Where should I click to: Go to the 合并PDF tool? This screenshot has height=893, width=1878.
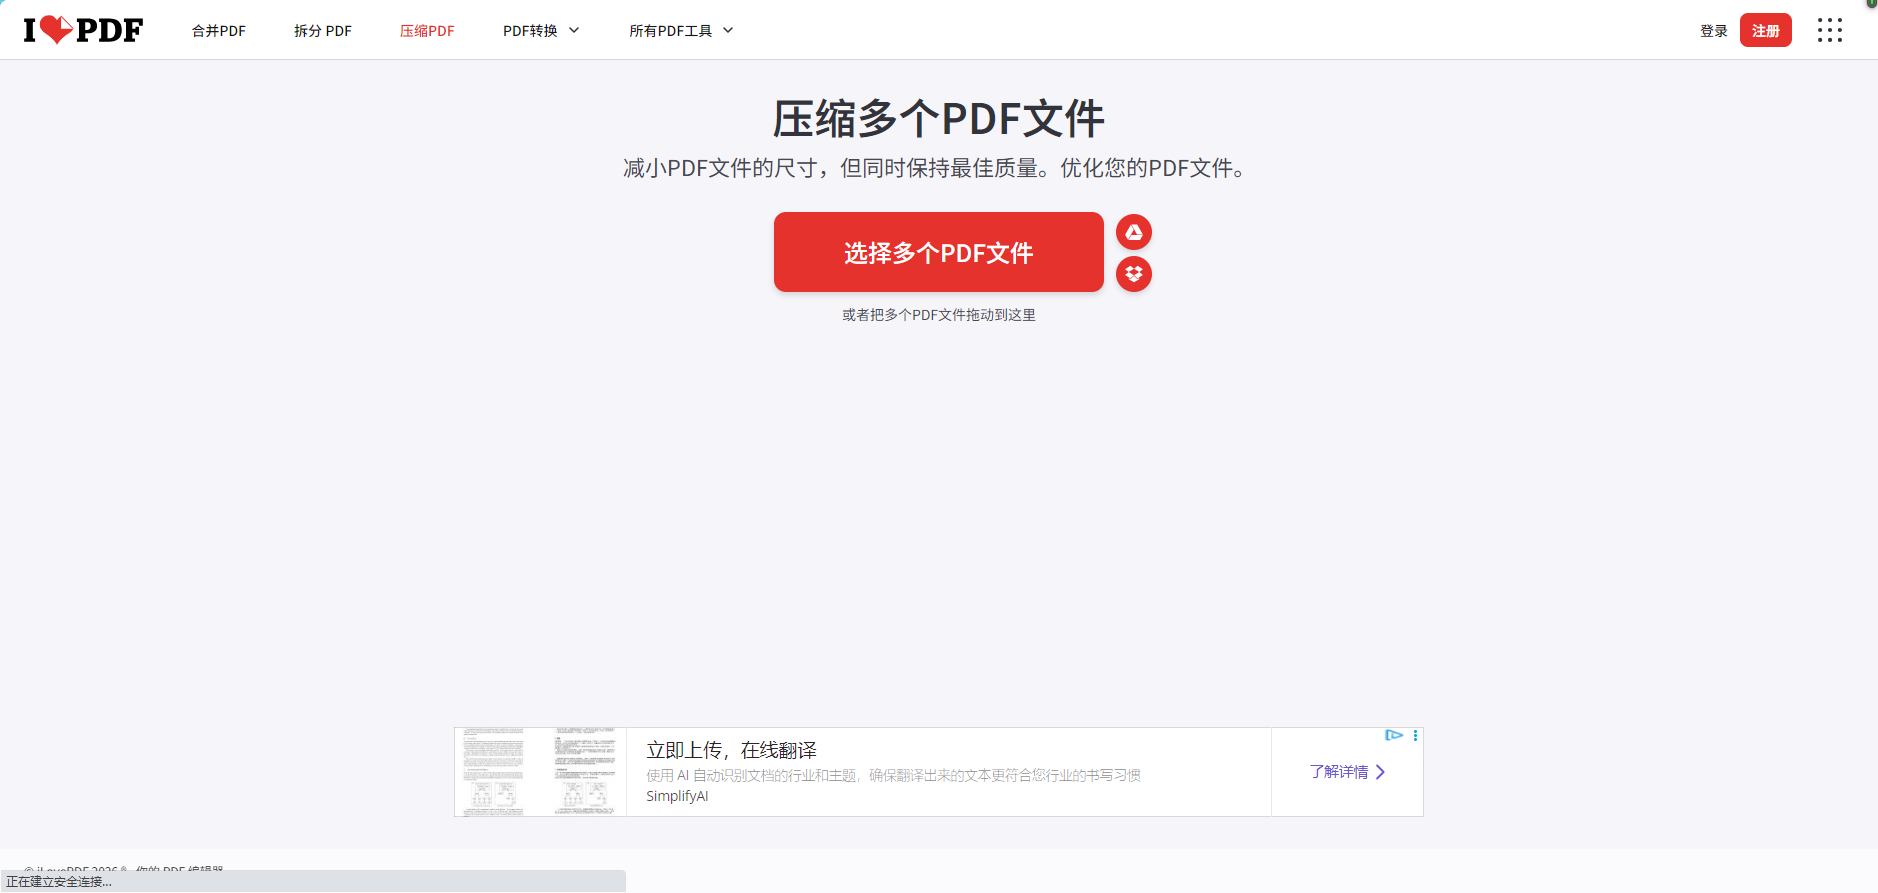pos(219,31)
